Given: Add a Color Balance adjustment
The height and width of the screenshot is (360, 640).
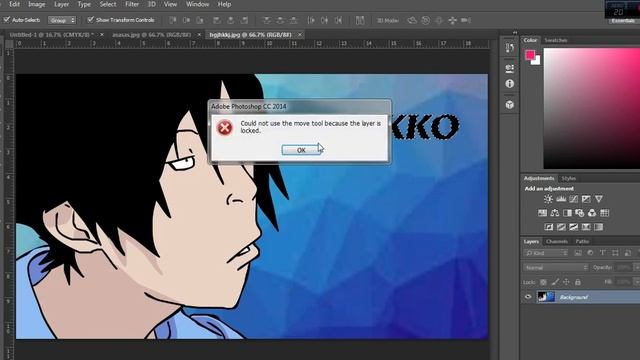Looking at the screenshot, I should pos(555,213).
